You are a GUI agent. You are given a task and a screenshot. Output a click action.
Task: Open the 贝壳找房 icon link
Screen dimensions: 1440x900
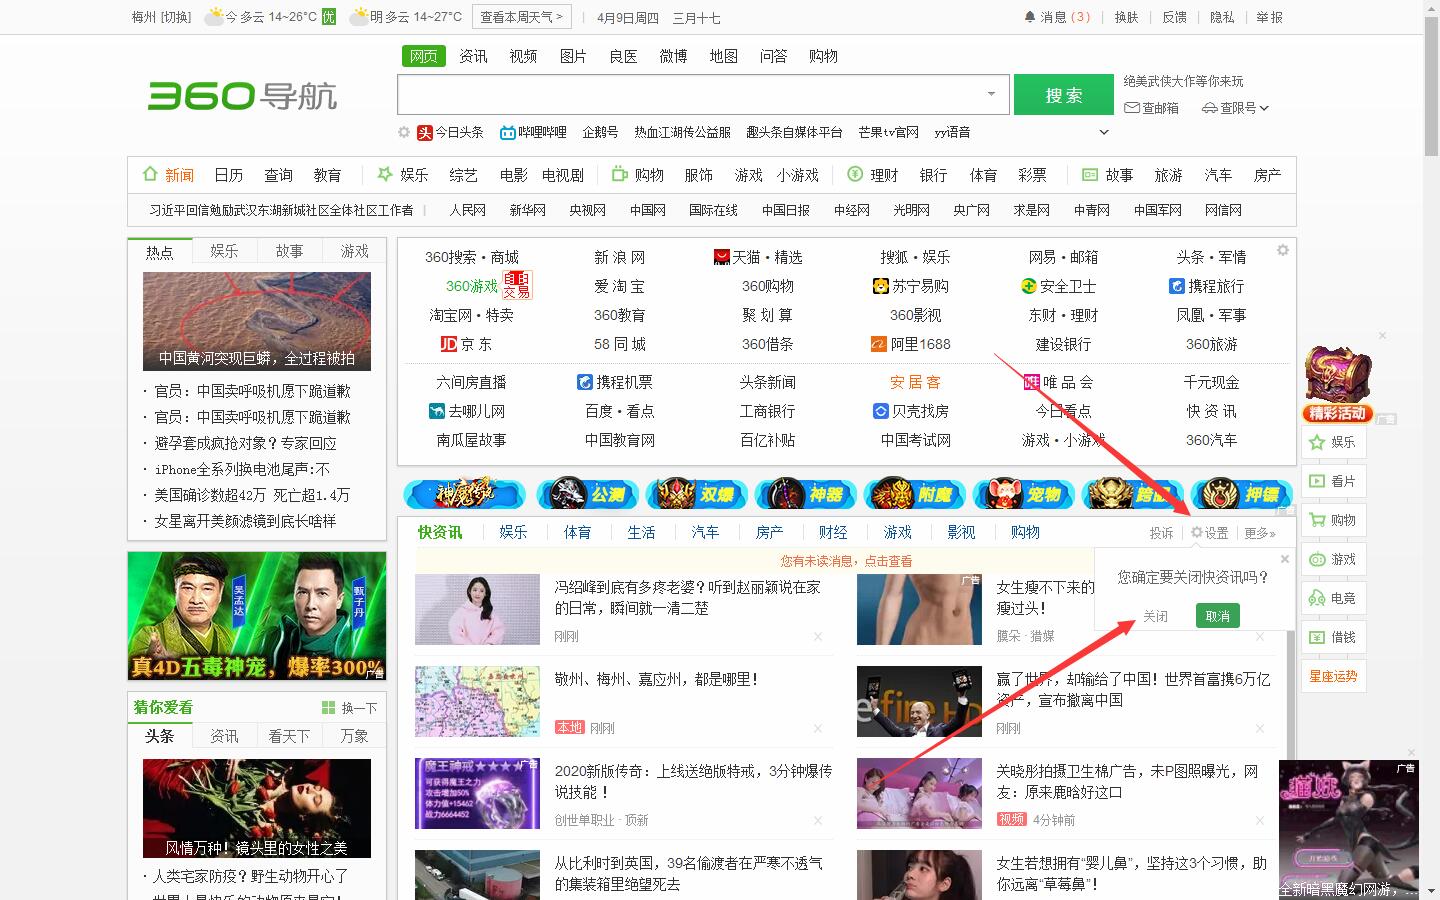click(x=880, y=411)
